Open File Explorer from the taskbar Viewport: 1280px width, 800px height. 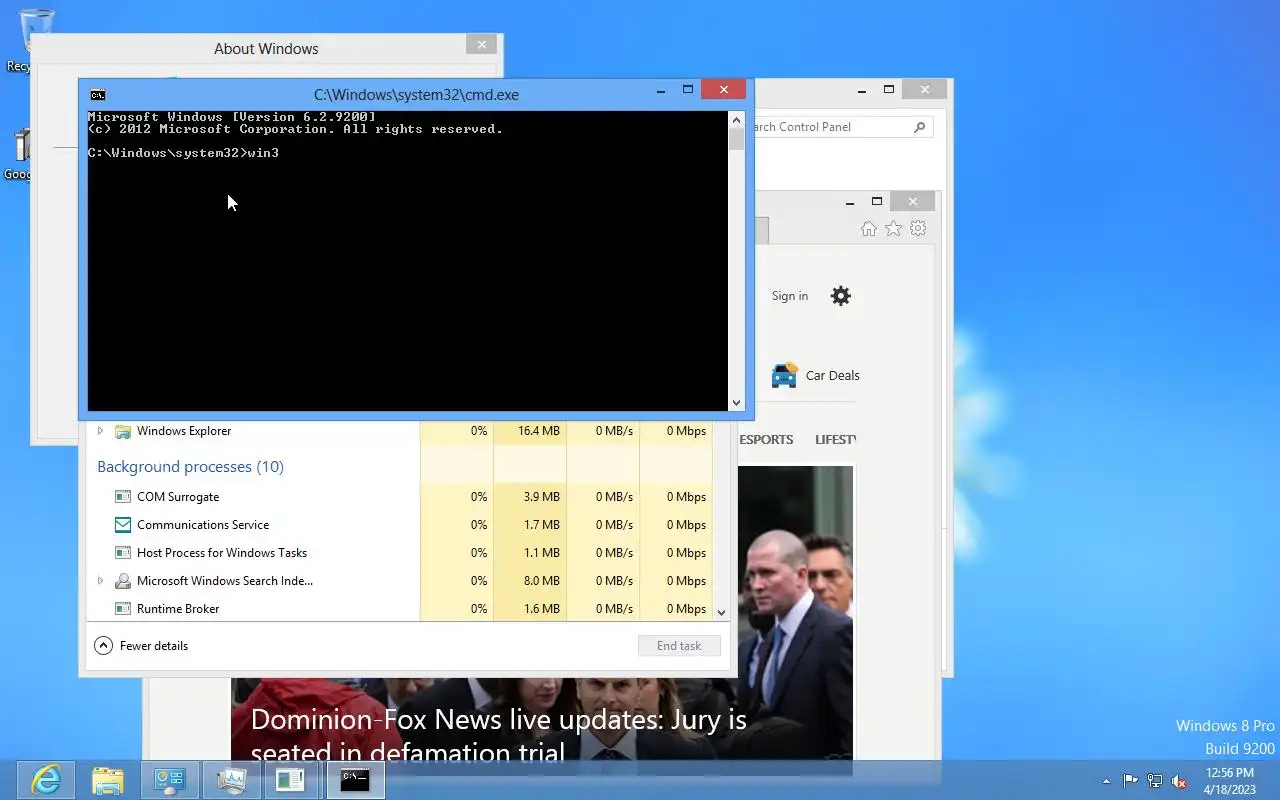(108, 779)
